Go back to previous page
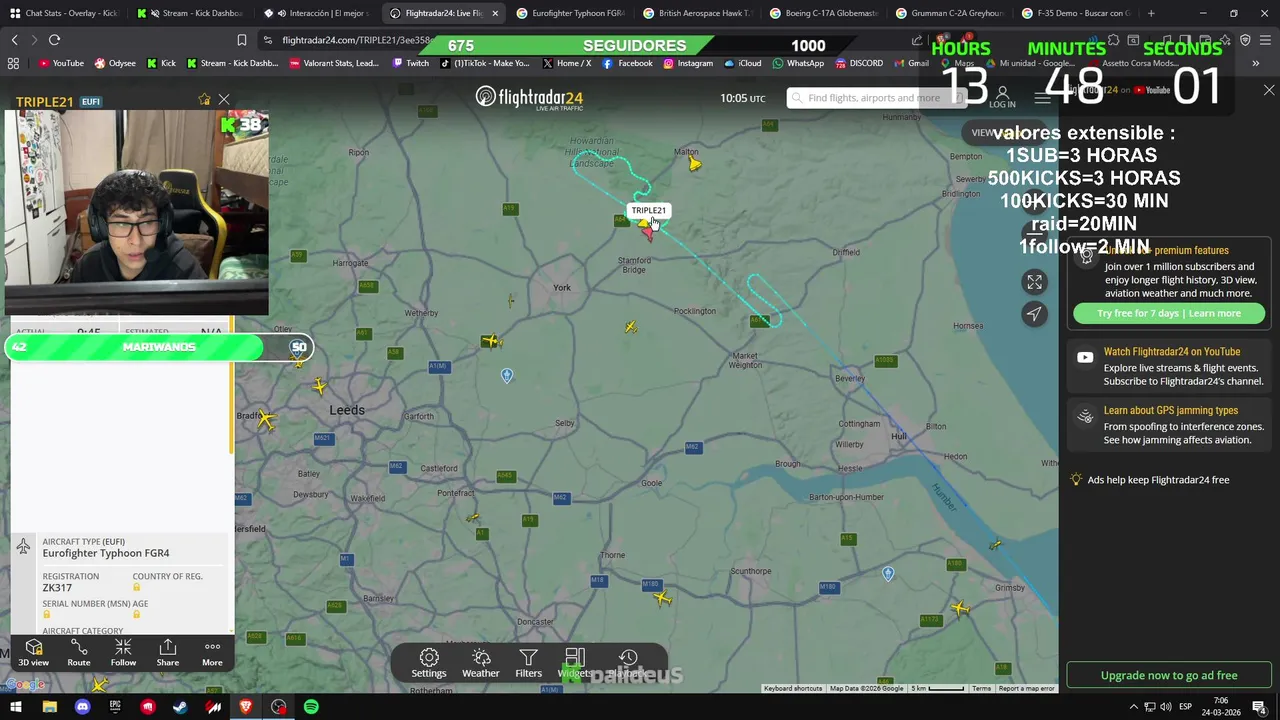This screenshot has height=720, width=1280. (x=14, y=40)
